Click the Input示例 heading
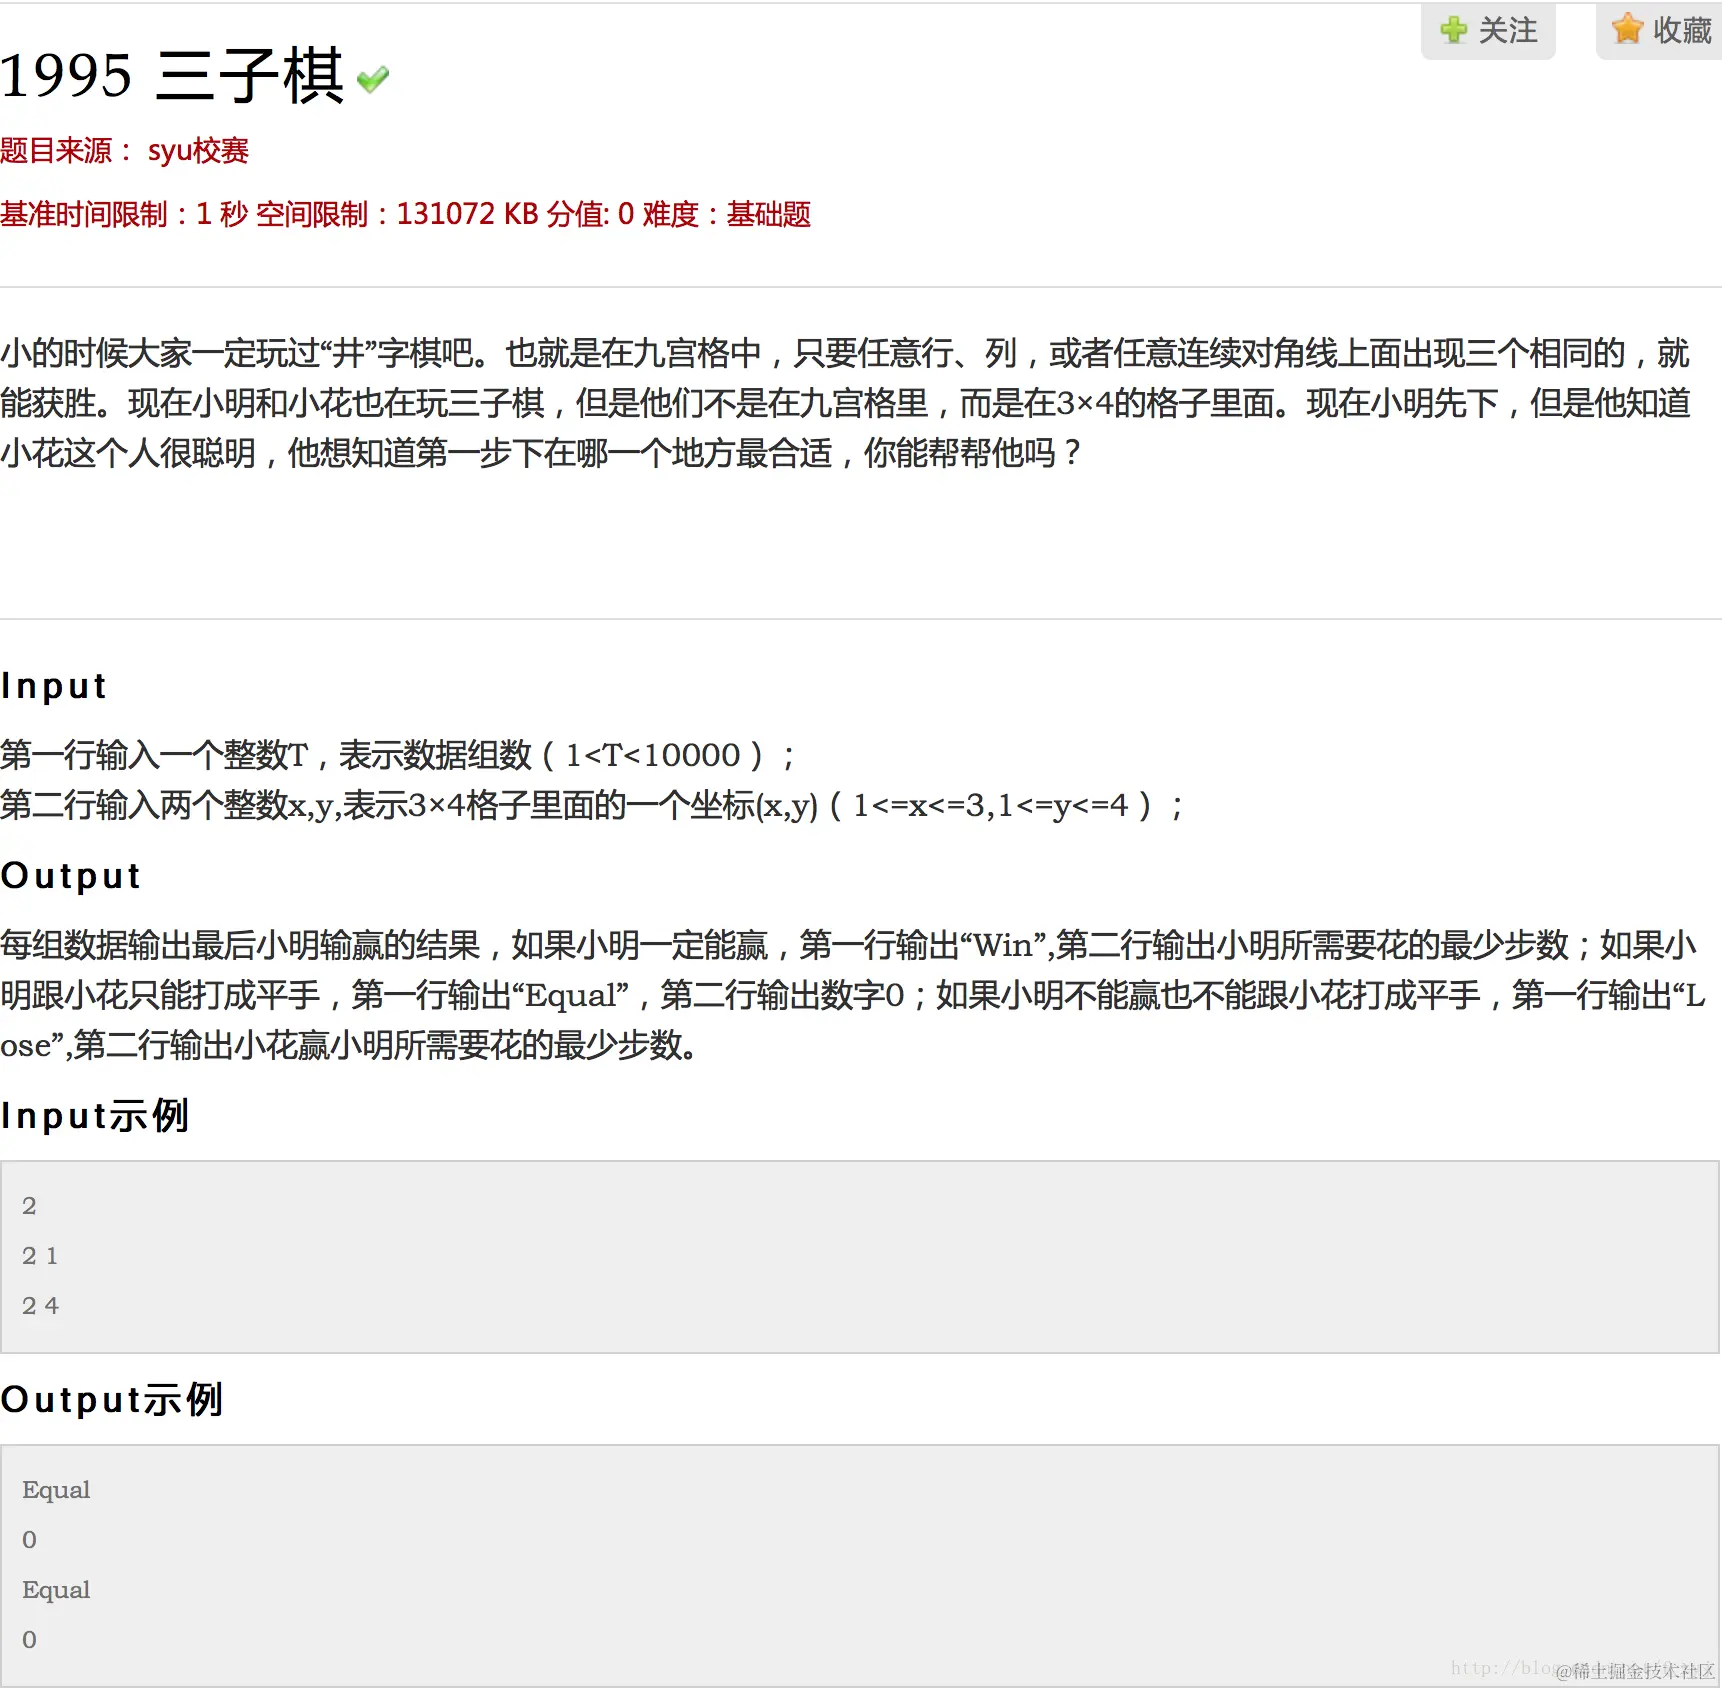Viewport: 1722px width, 1688px height. pos(95,1116)
